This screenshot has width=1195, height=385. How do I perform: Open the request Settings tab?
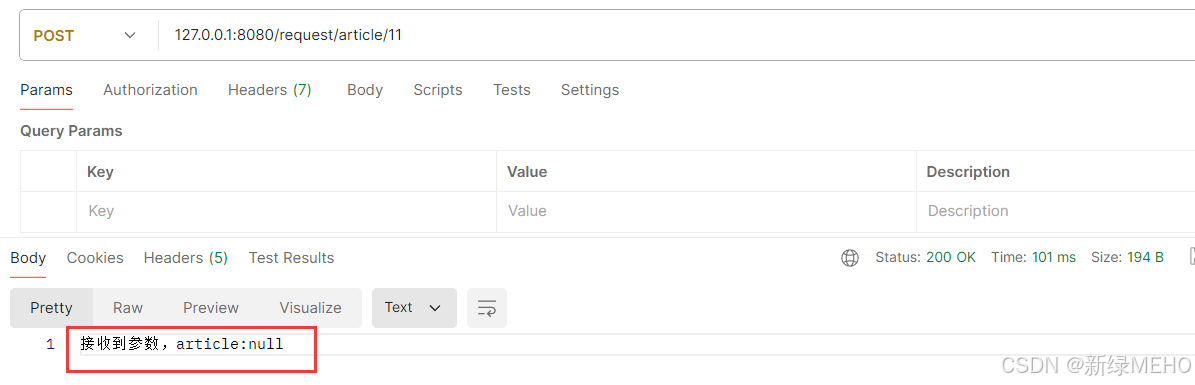[x=590, y=90]
